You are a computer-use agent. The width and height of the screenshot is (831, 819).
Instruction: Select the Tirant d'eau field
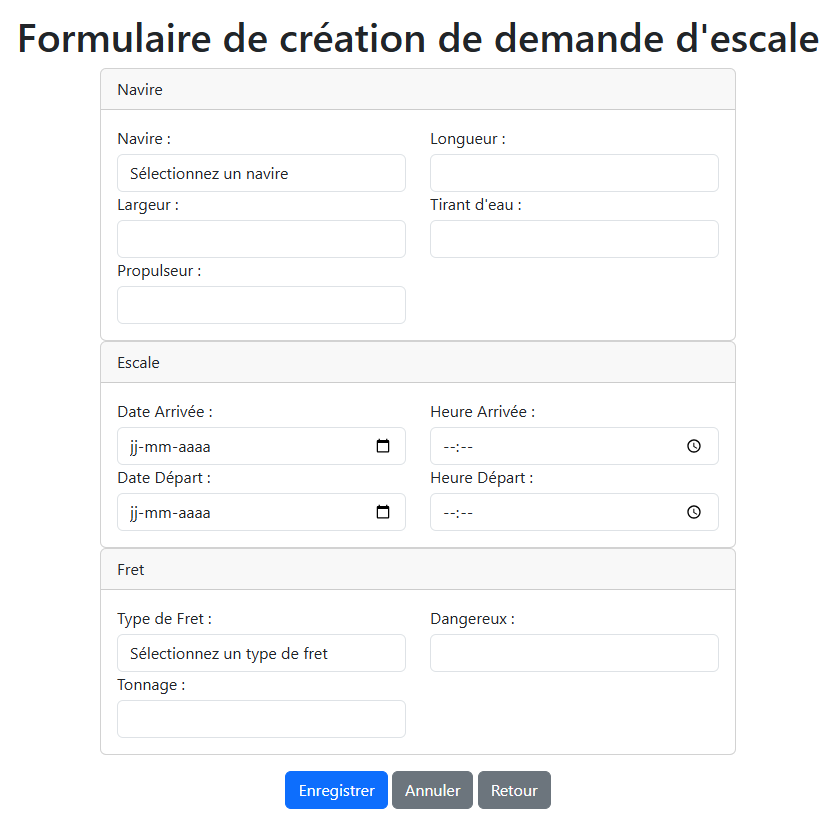coord(574,239)
